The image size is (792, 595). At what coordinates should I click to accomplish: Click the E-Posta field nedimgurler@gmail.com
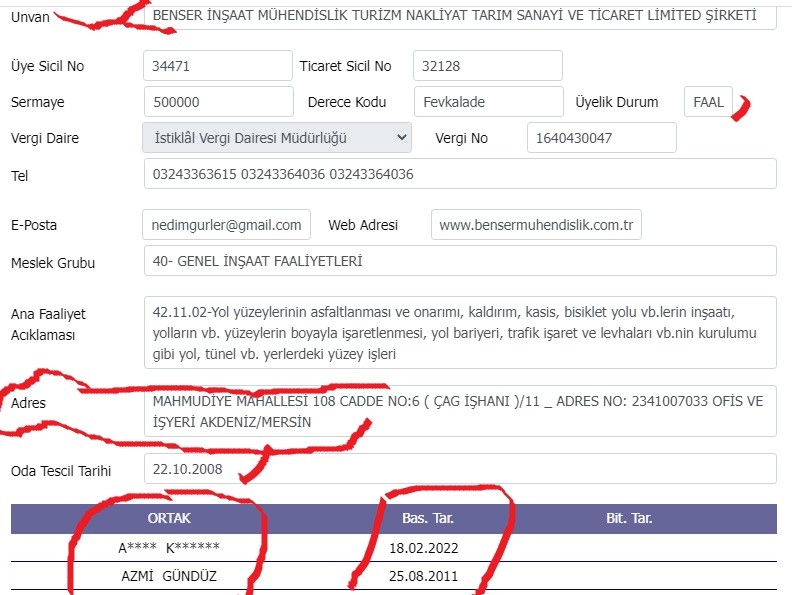pos(226,225)
